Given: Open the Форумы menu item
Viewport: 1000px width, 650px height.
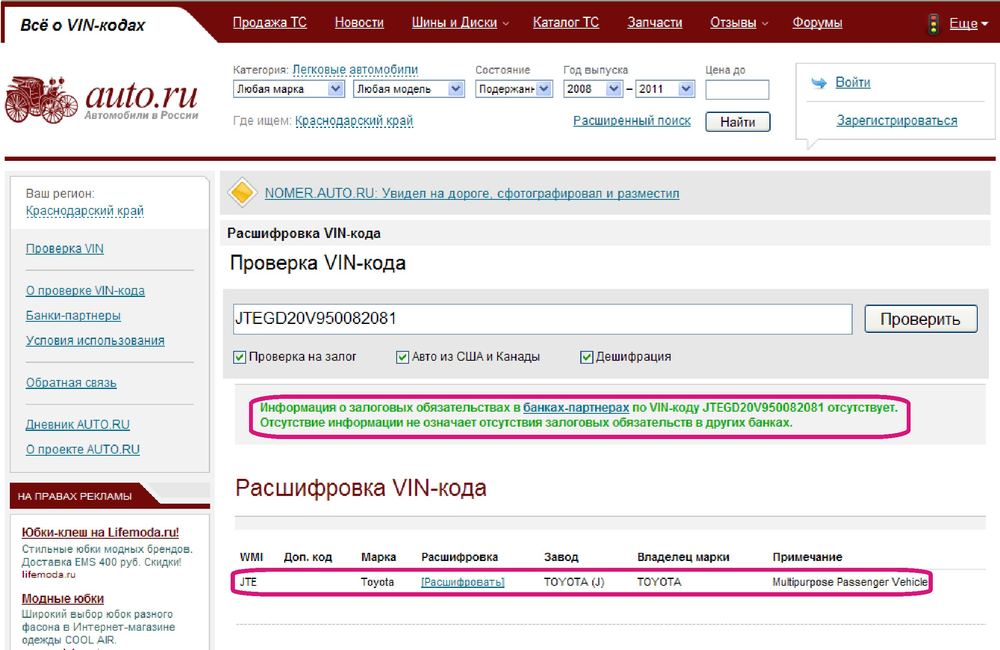Looking at the screenshot, I should 817,22.
